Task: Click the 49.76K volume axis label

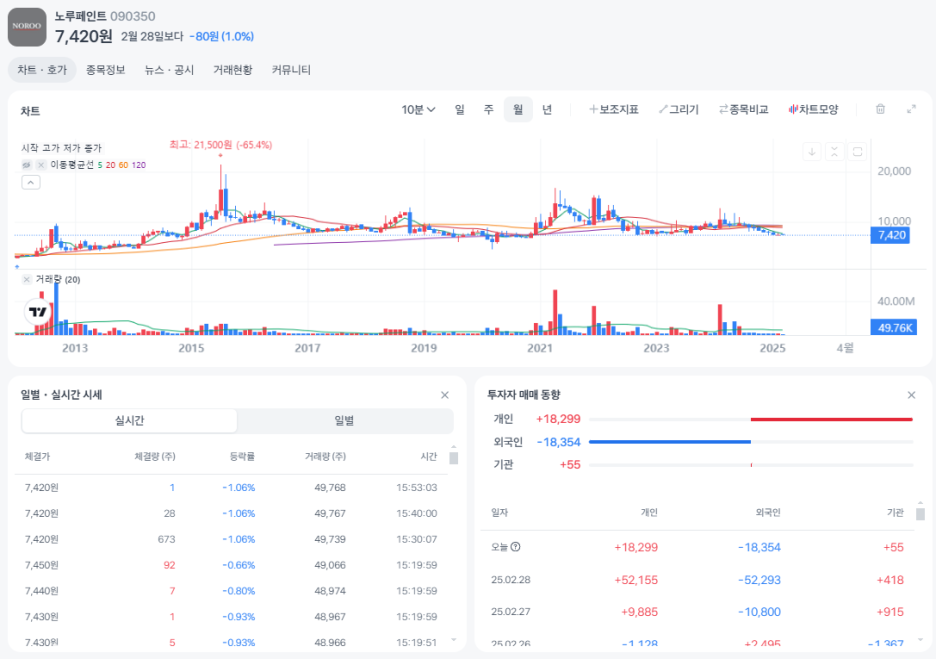Action: point(894,327)
